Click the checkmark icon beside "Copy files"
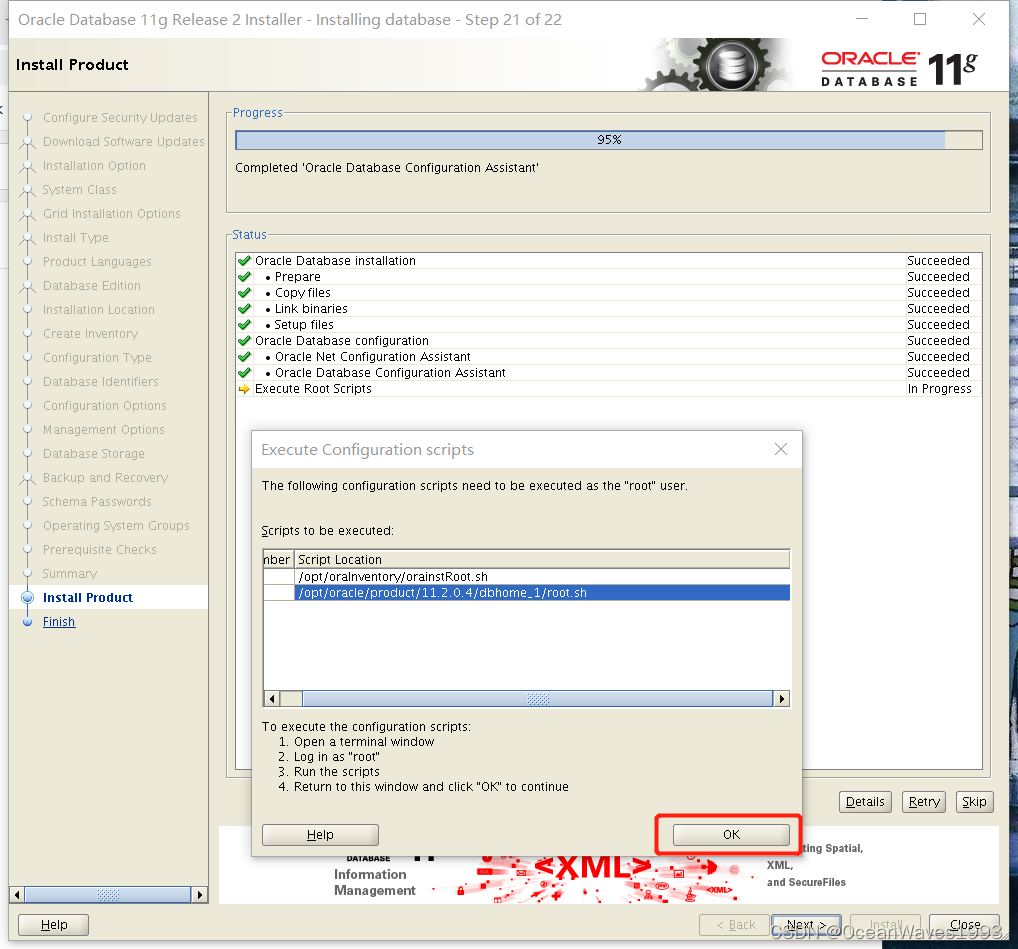The height and width of the screenshot is (949, 1018). point(243,292)
